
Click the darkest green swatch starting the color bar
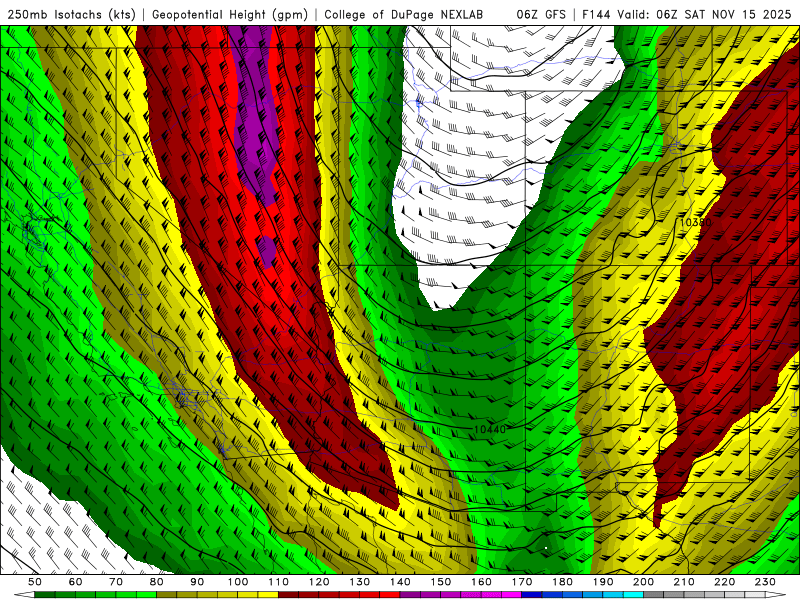pyautogui.click(x=45, y=595)
